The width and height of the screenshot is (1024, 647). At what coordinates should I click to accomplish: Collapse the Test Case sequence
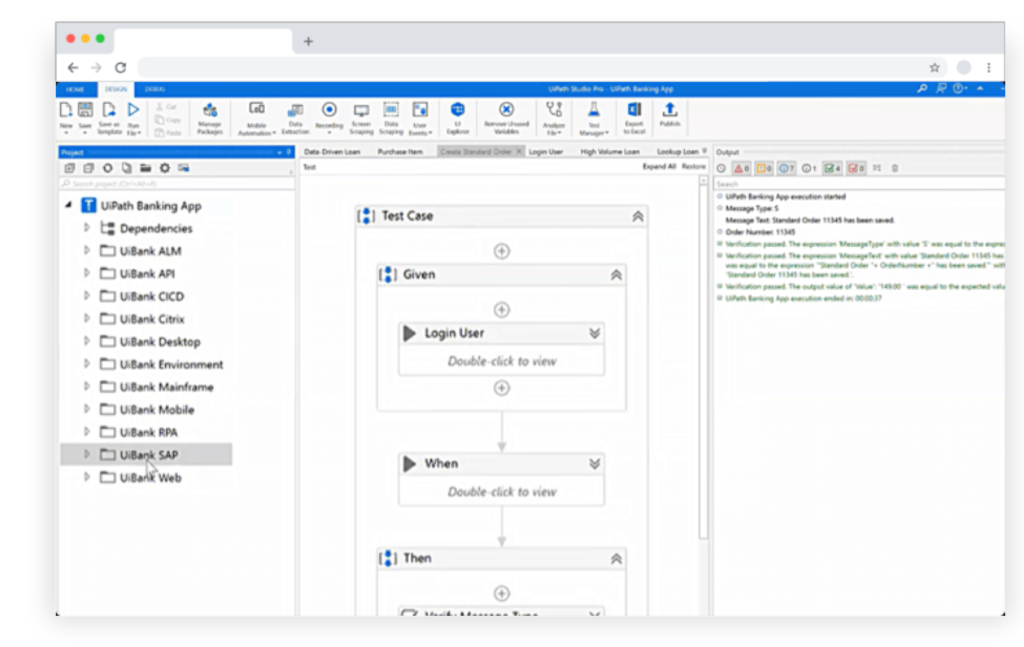click(637, 216)
